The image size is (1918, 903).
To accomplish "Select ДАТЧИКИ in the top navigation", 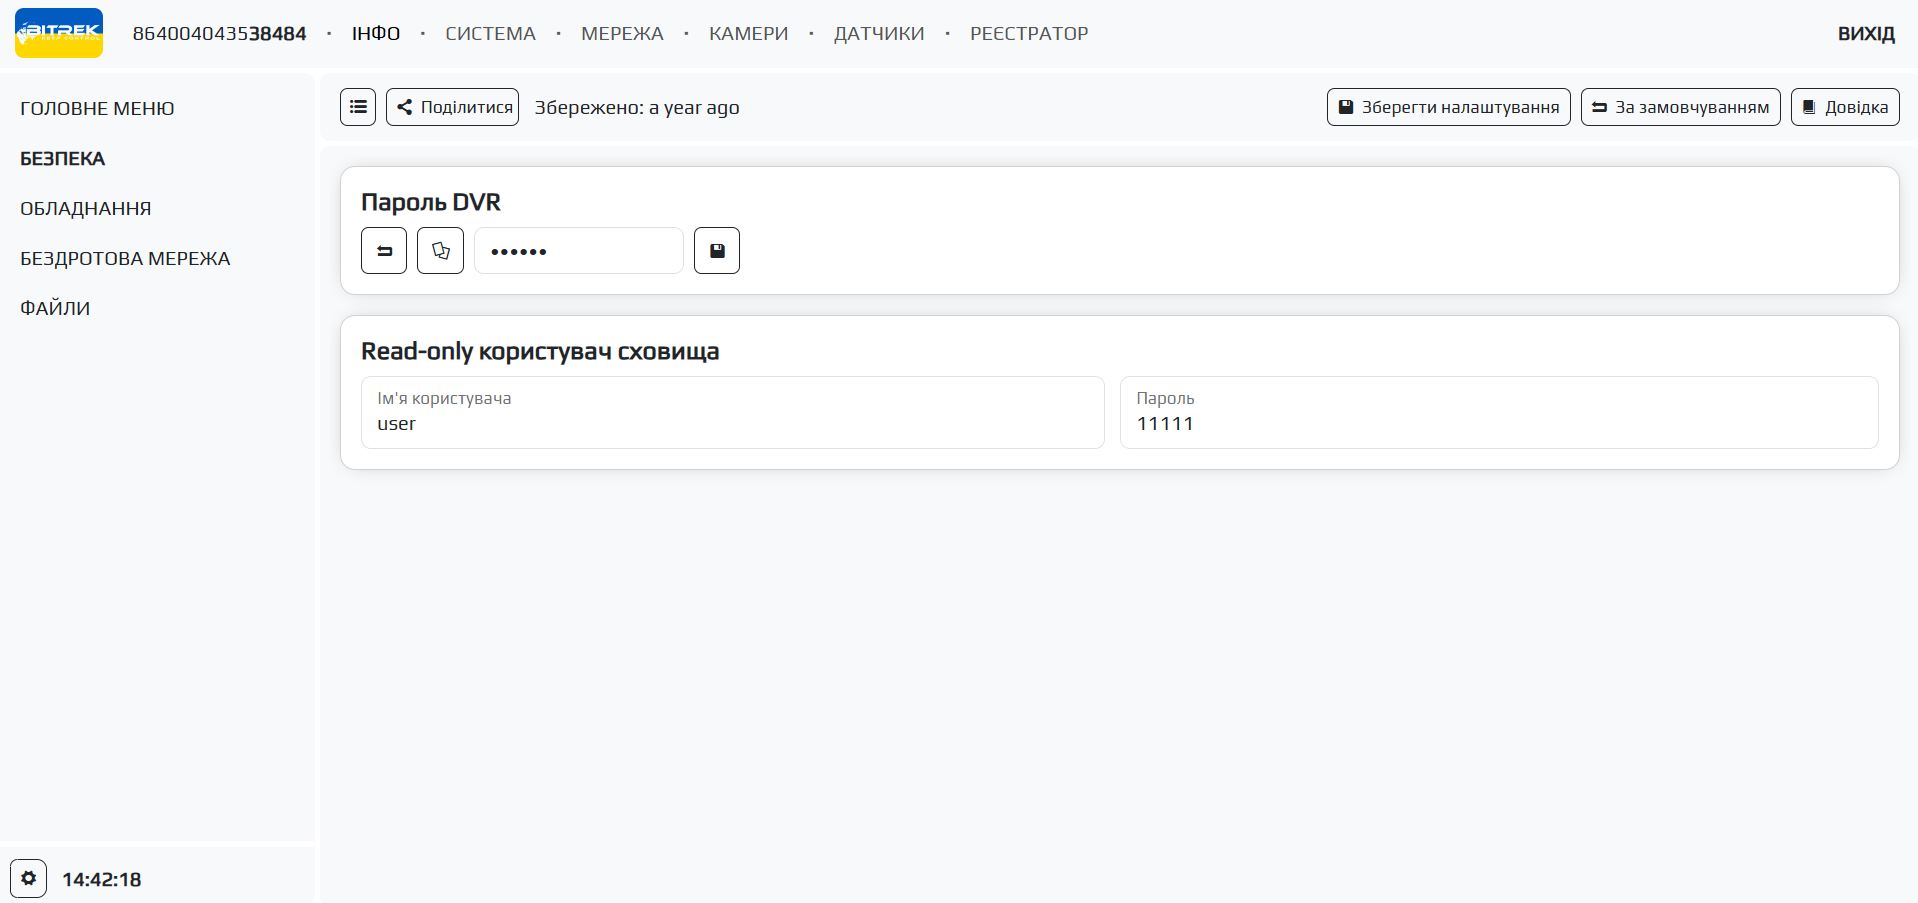I will tap(879, 33).
